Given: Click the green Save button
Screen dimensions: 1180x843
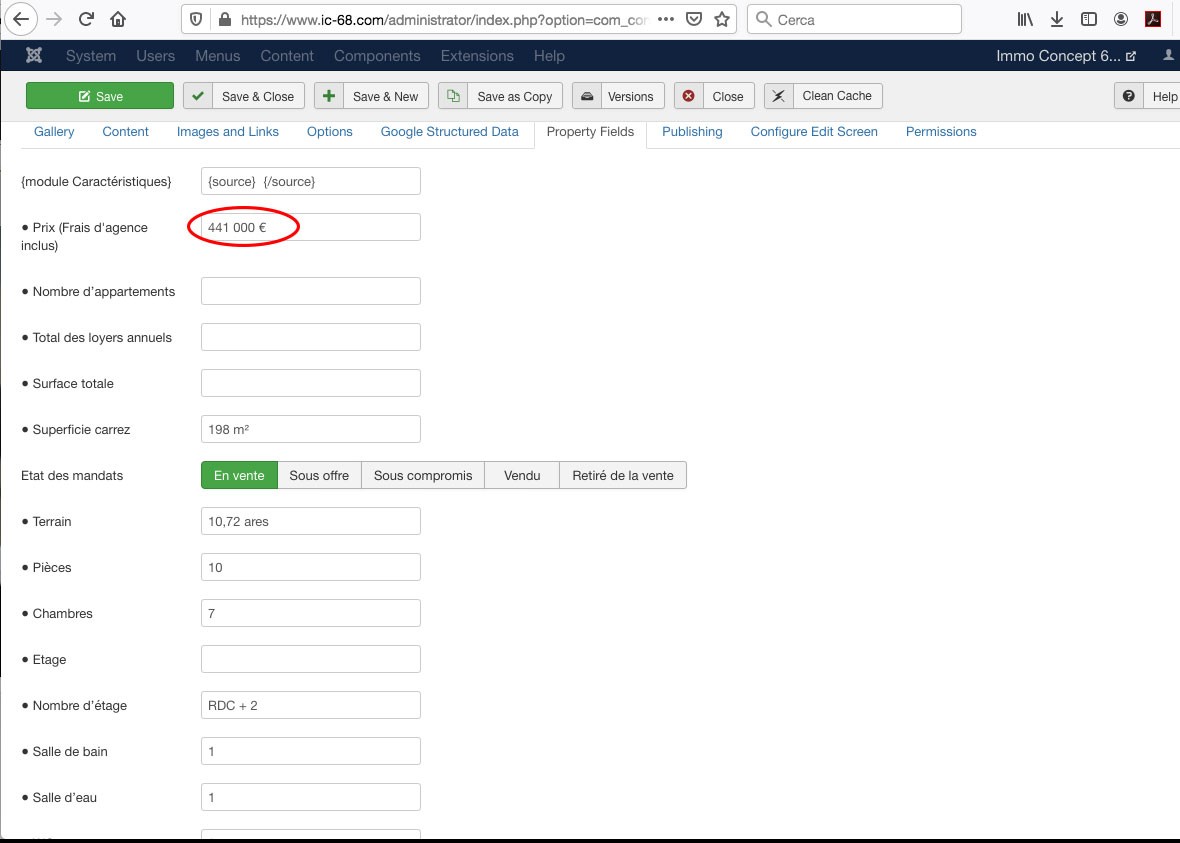Looking at the screenshot, I should [100, 96].
